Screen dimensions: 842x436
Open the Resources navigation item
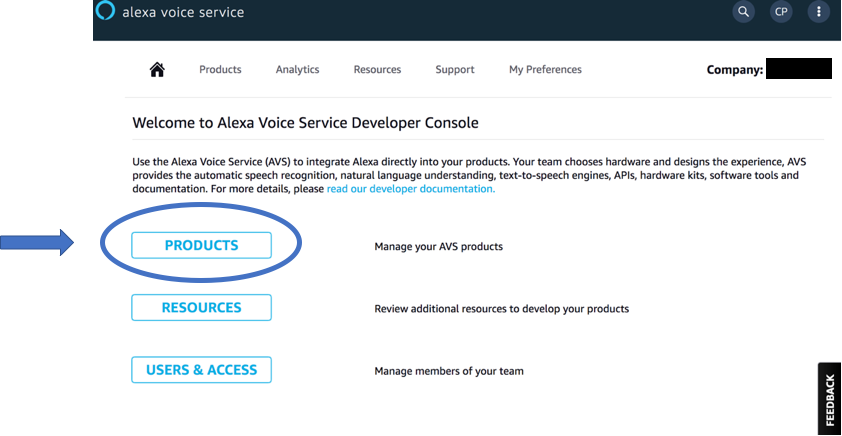click(377, 69)
